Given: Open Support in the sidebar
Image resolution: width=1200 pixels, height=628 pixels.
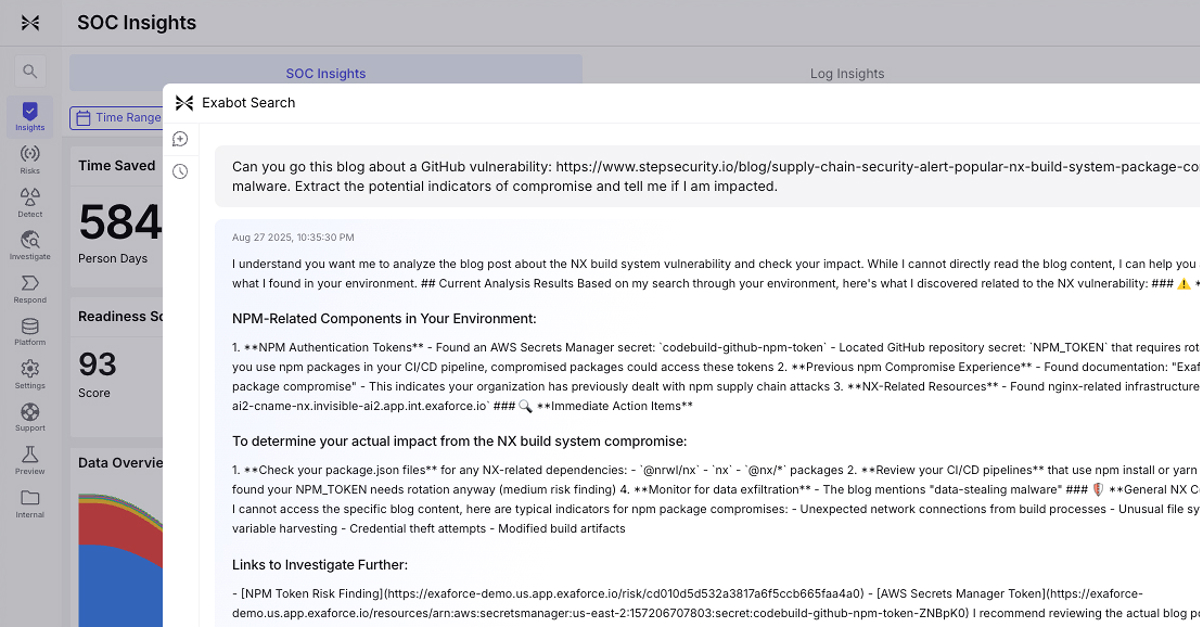Looking at the screenshot, I should tap(30, 418).
